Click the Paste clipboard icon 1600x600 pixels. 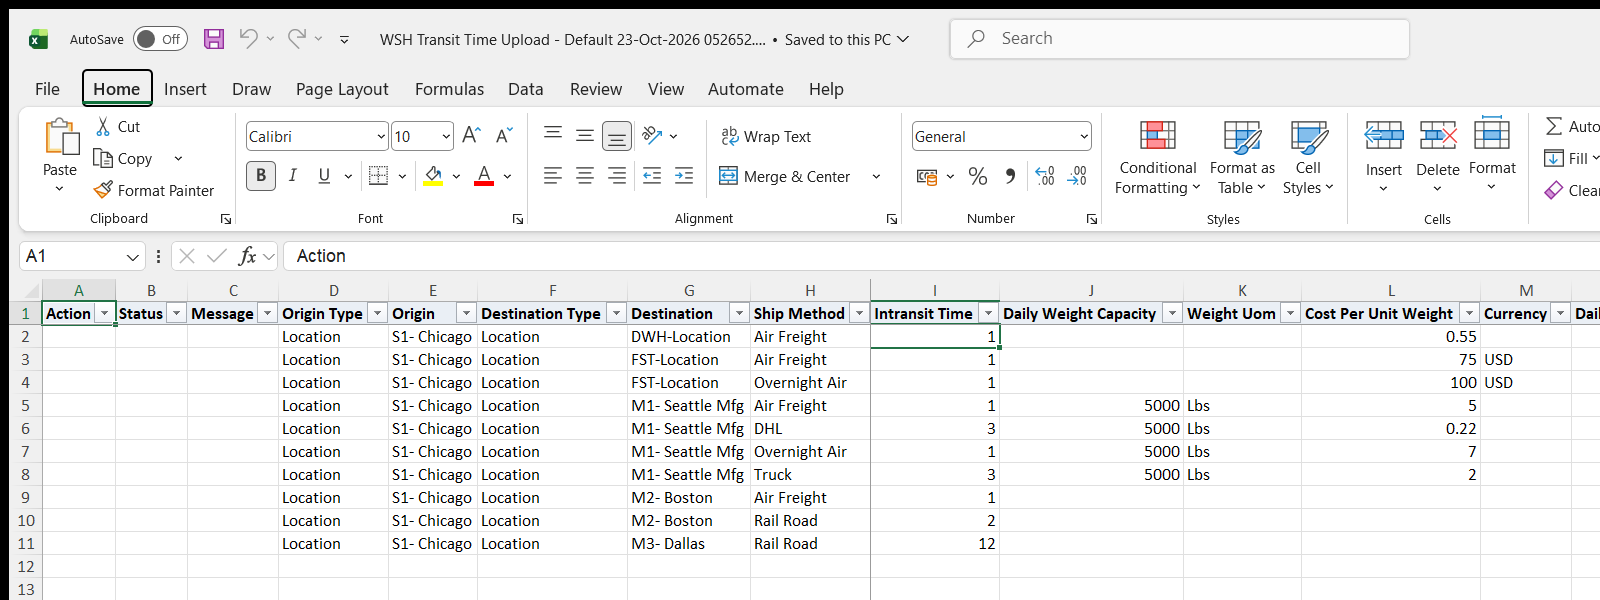(x=60, y=137)
